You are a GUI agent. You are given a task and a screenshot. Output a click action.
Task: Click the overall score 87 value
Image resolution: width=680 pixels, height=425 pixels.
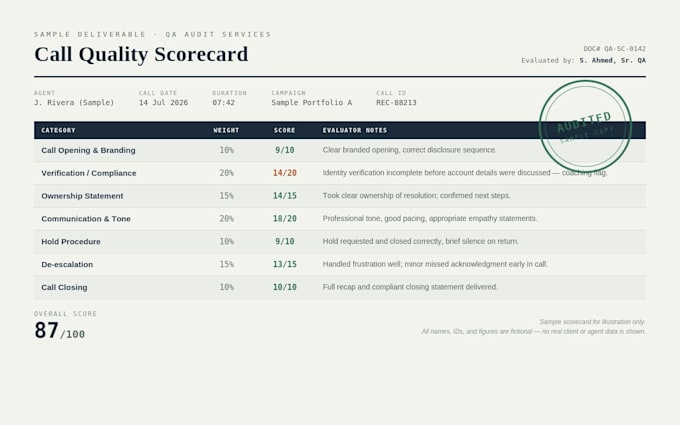coord(46,330)
